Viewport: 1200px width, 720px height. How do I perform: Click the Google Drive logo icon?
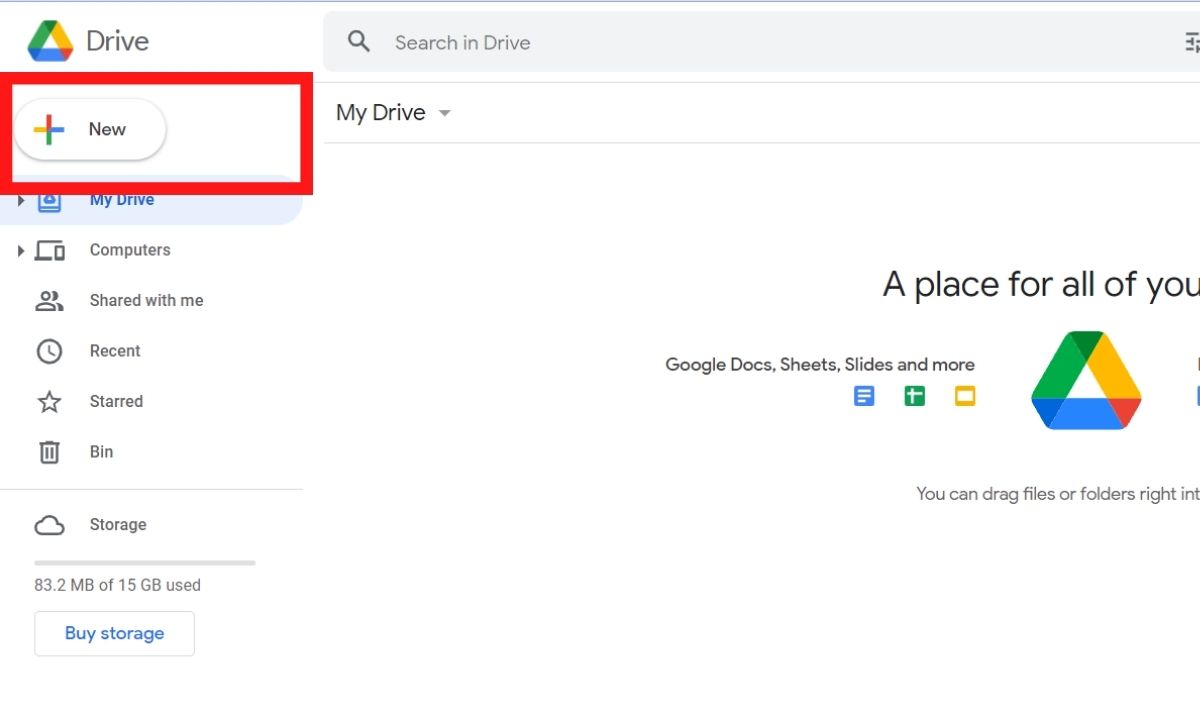50,41
